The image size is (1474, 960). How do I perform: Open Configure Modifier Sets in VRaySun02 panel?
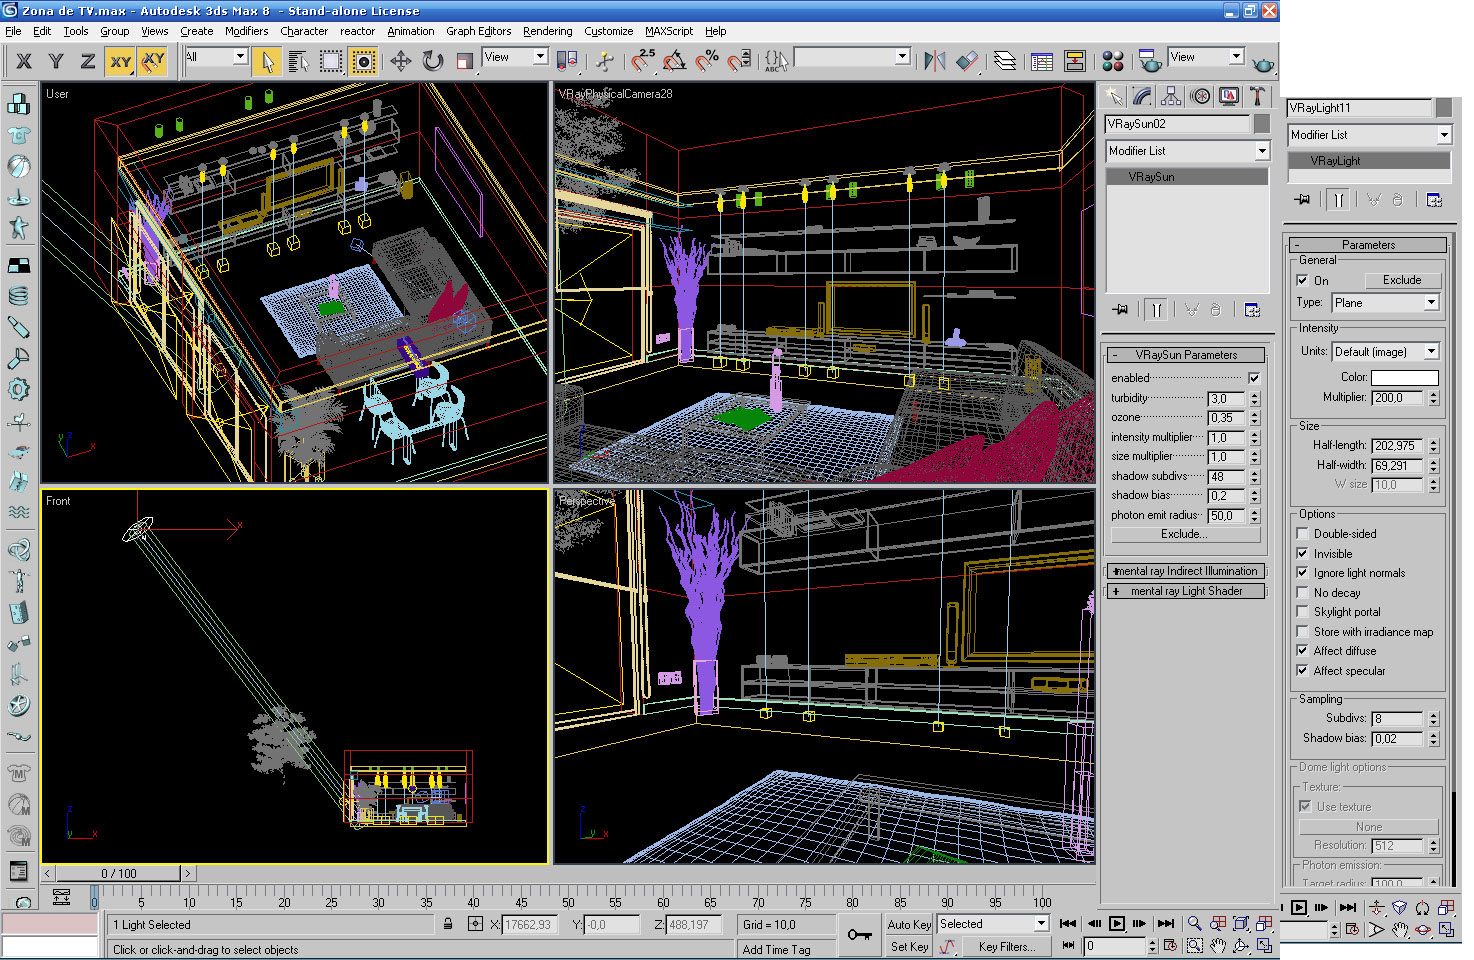[1252, 310]
